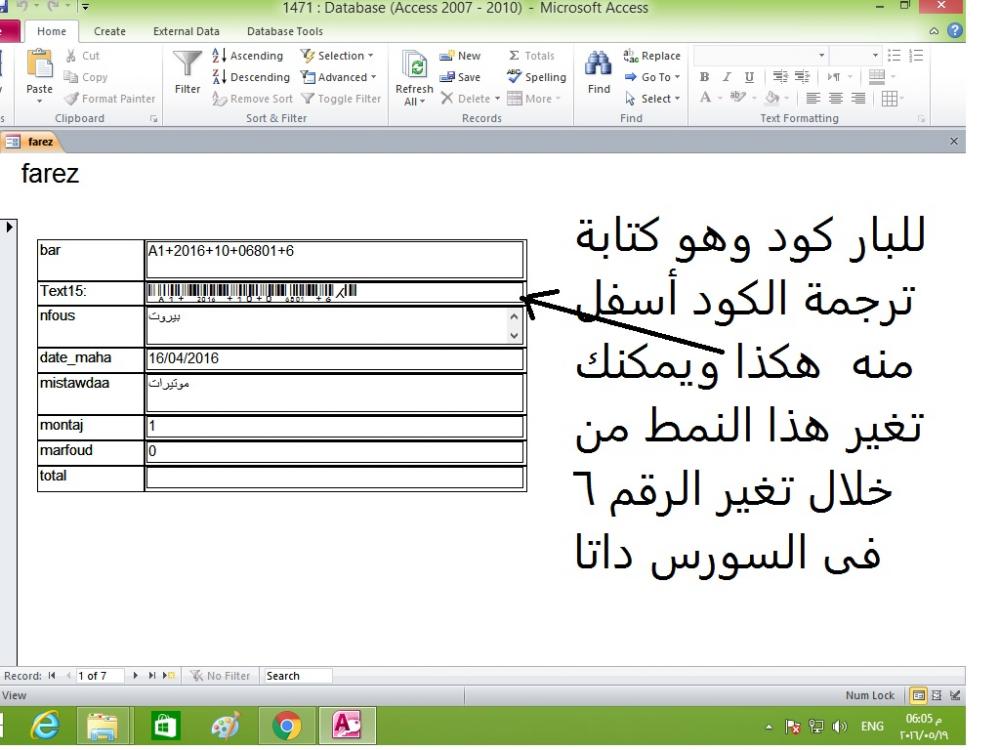Screen dimensions: 1000x750
Task: Click the numbering list icon
Action: [x=916, y=55]
